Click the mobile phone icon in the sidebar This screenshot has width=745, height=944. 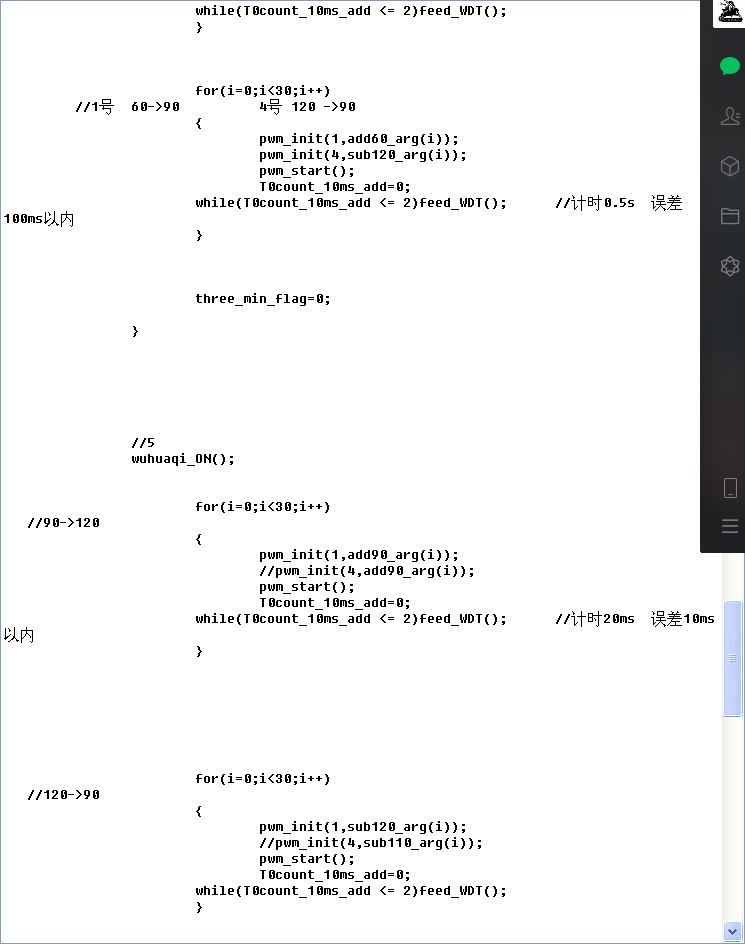(730, 488)
